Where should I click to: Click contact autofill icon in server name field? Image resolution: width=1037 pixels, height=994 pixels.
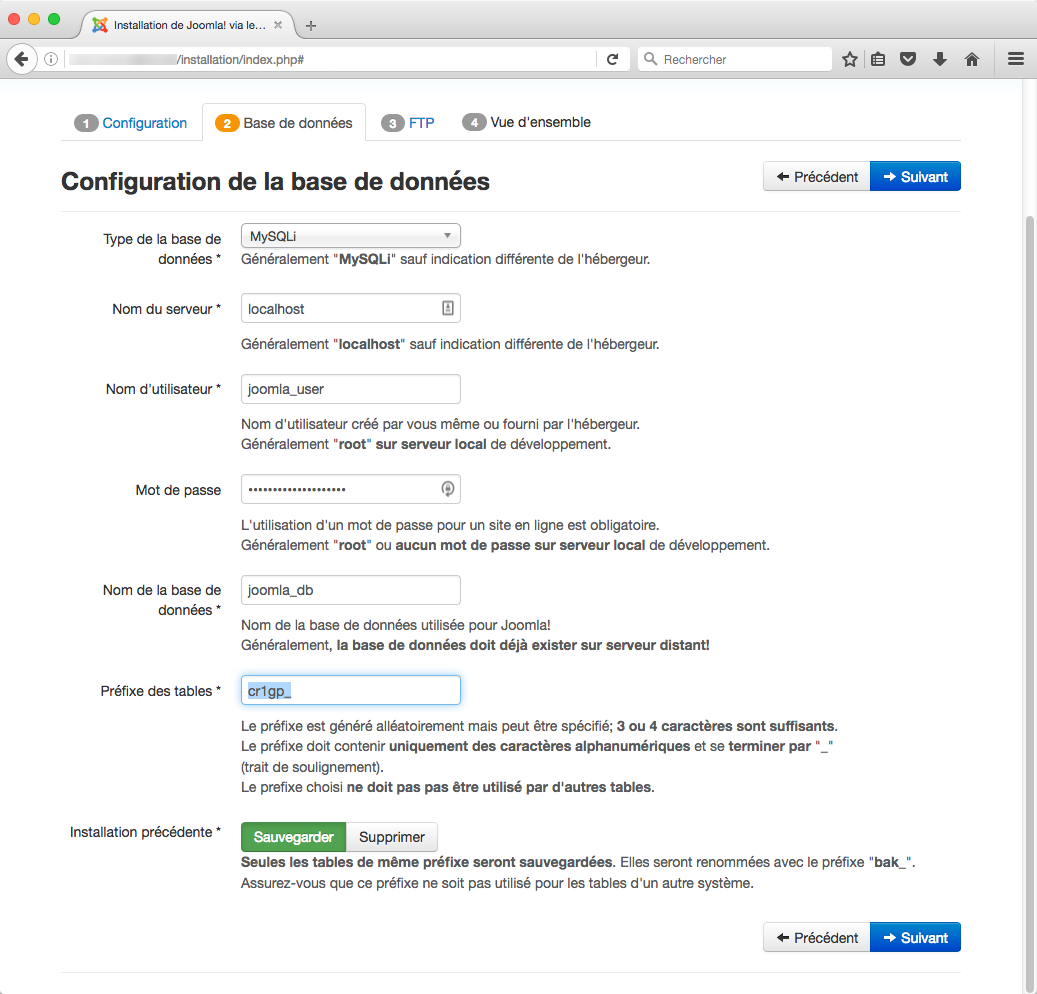448,308
